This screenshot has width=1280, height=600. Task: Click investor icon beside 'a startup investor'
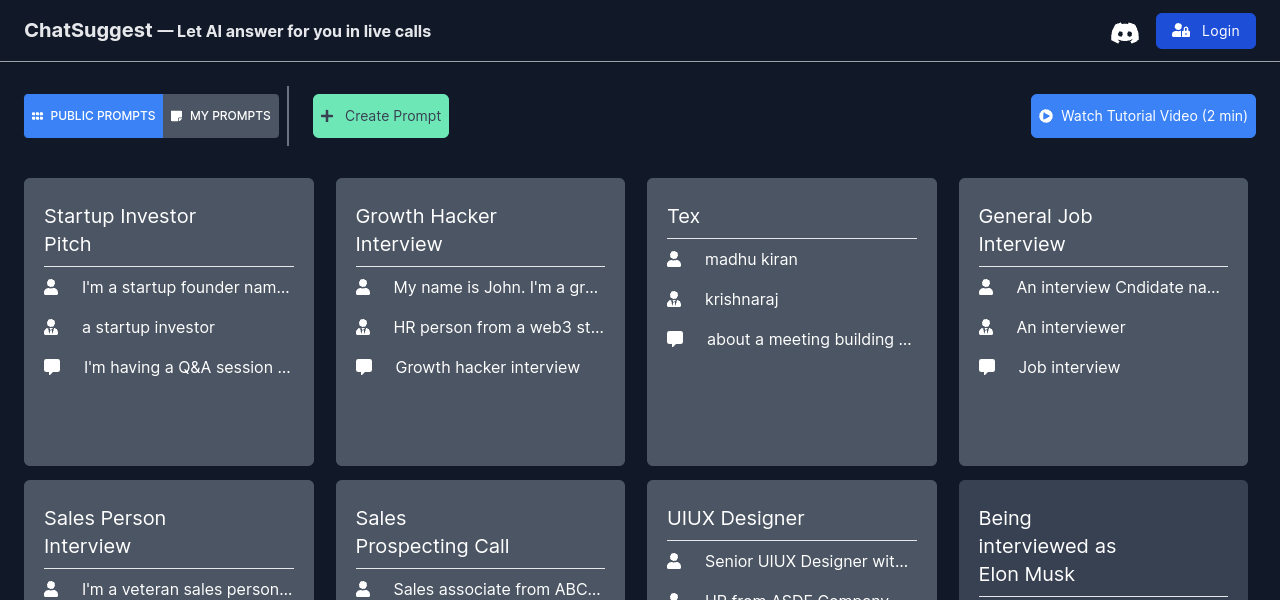coord(51,327)
